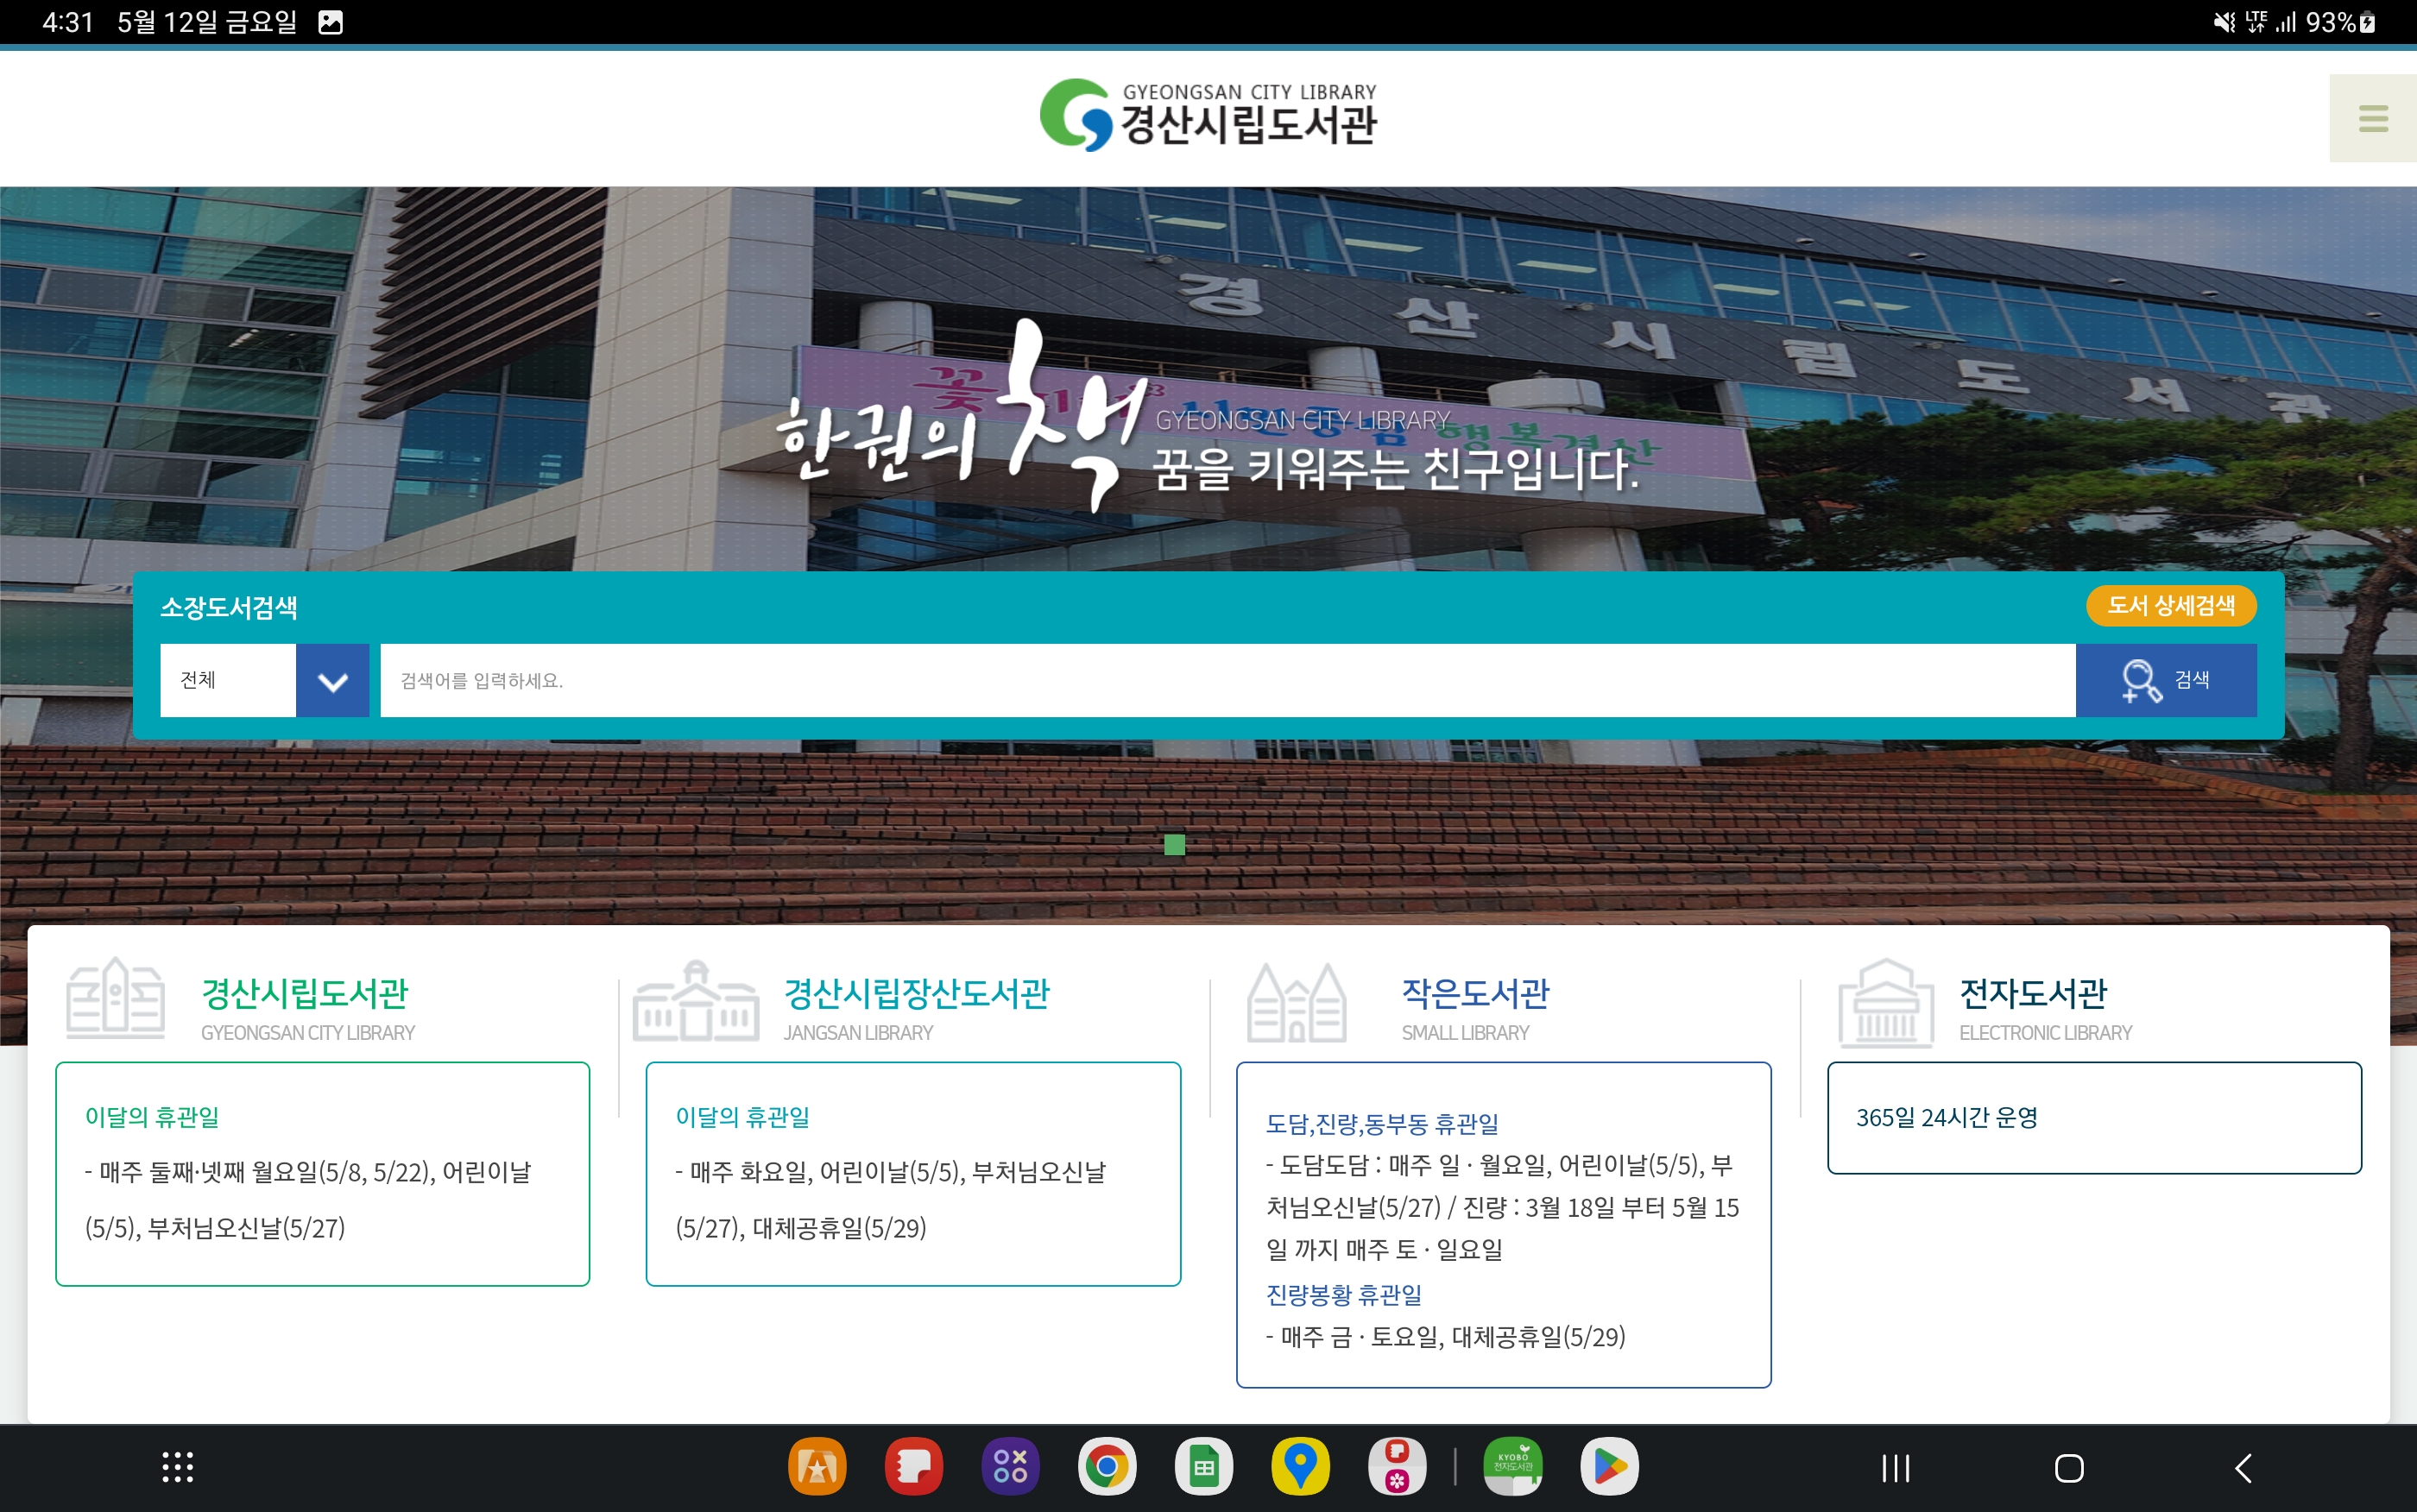Click the Gyeongsan City Library logo
Image resolution: width=2417 pixels, height=1512 pixels.
click(x=1208, y=115)
